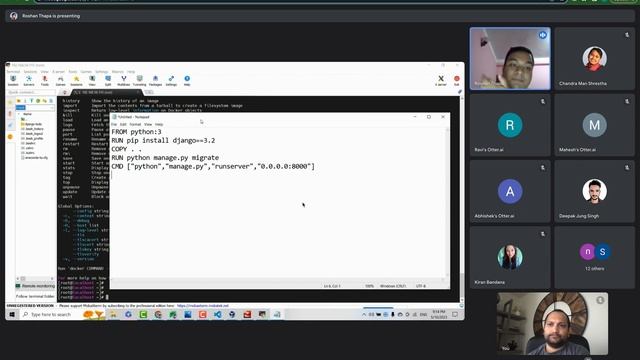640x360 pixels.
Task: Select the .bash_history file in sidebar
Action: point(32,129)
